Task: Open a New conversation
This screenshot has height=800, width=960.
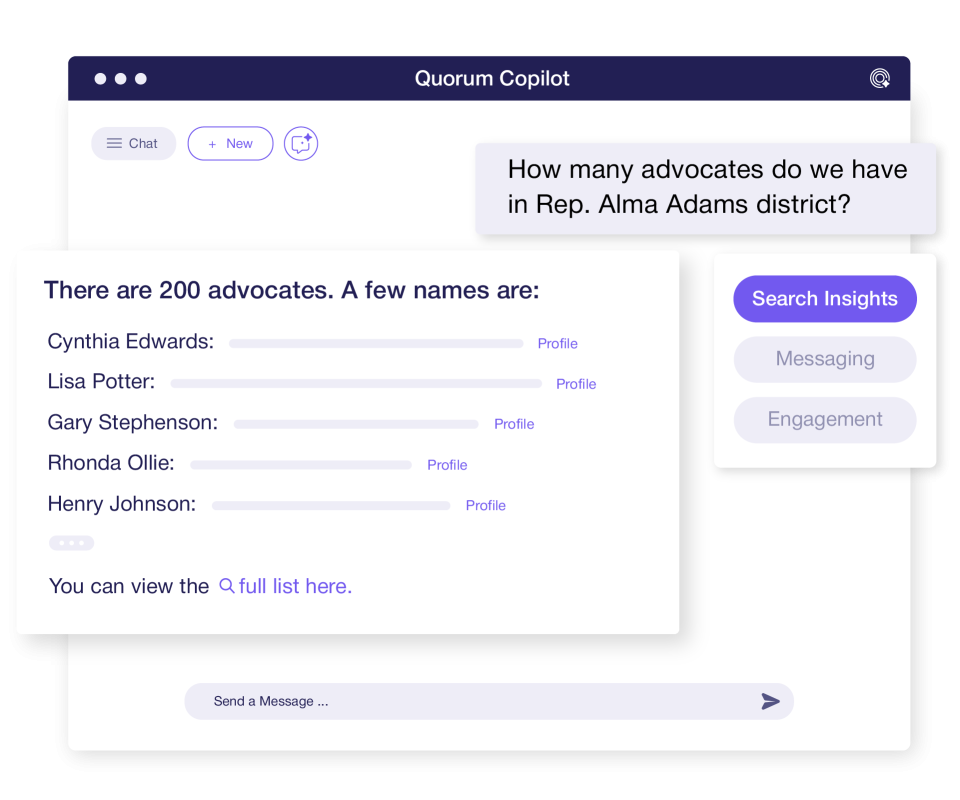Action: pyautogui.click(x=230, y=143)
